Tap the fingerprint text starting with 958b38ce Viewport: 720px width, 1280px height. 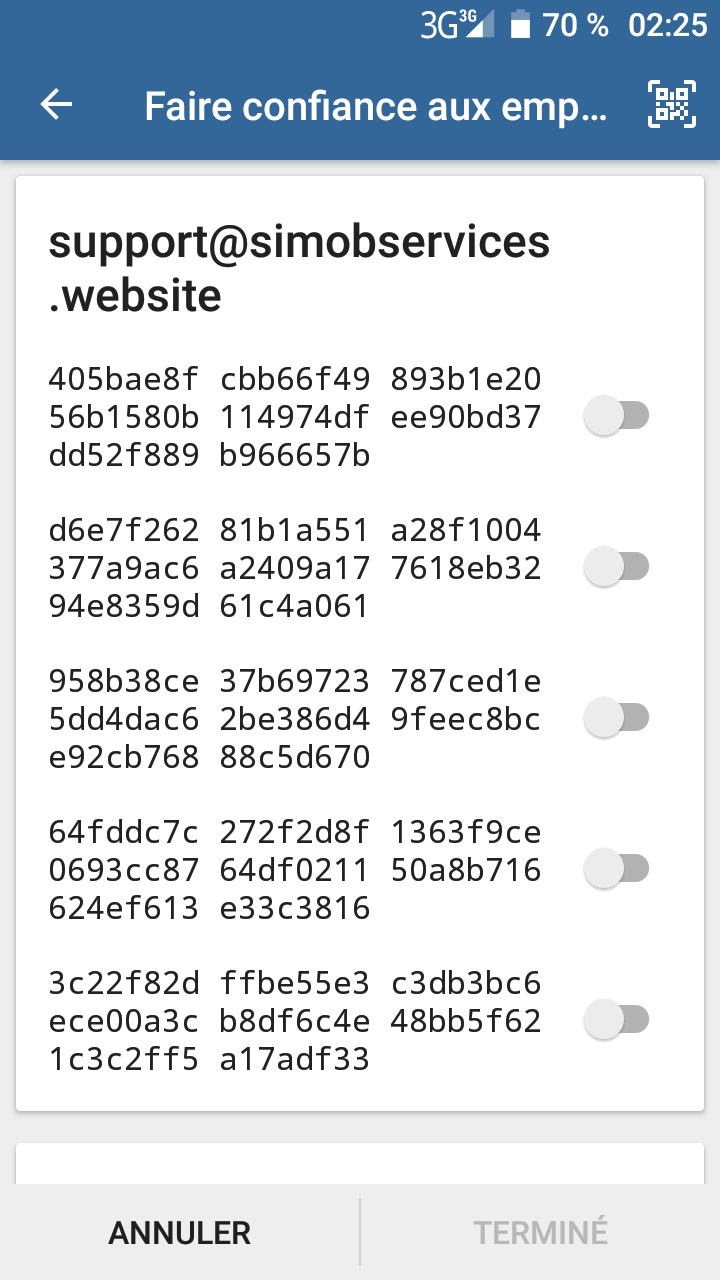(295, 719)
